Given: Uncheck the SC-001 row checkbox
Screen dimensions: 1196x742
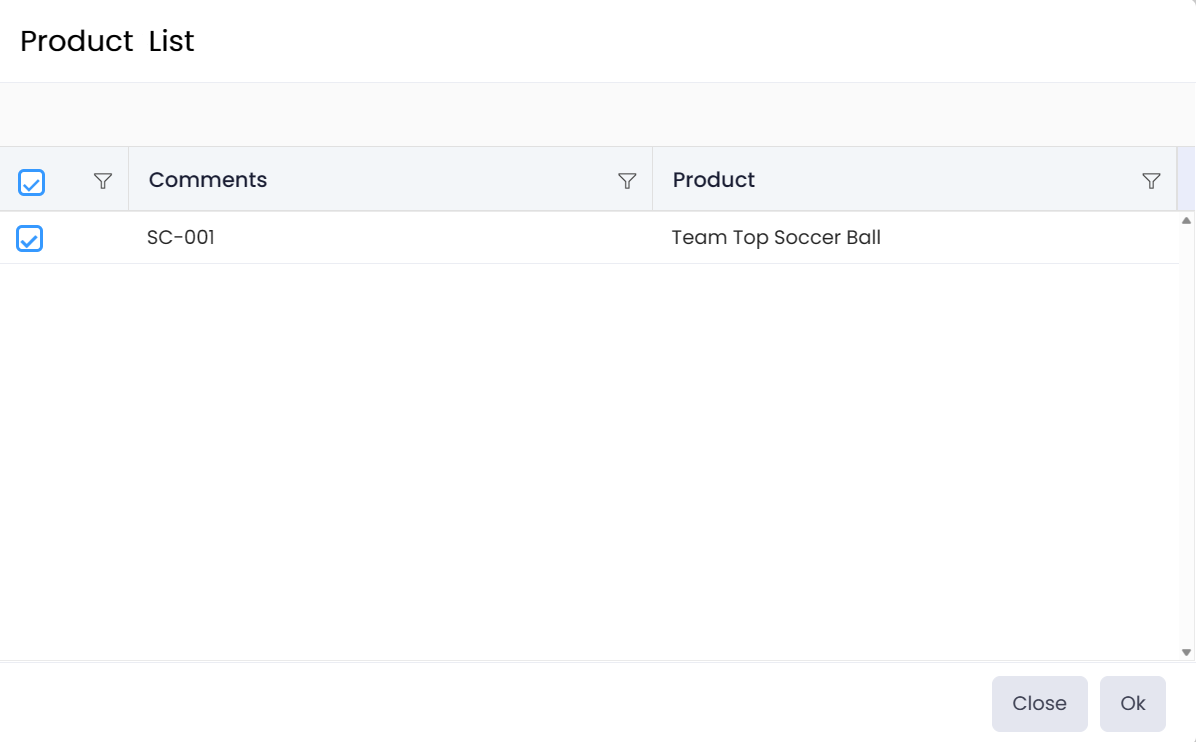Looking at the screenshot, I should (x=30, y=238).
